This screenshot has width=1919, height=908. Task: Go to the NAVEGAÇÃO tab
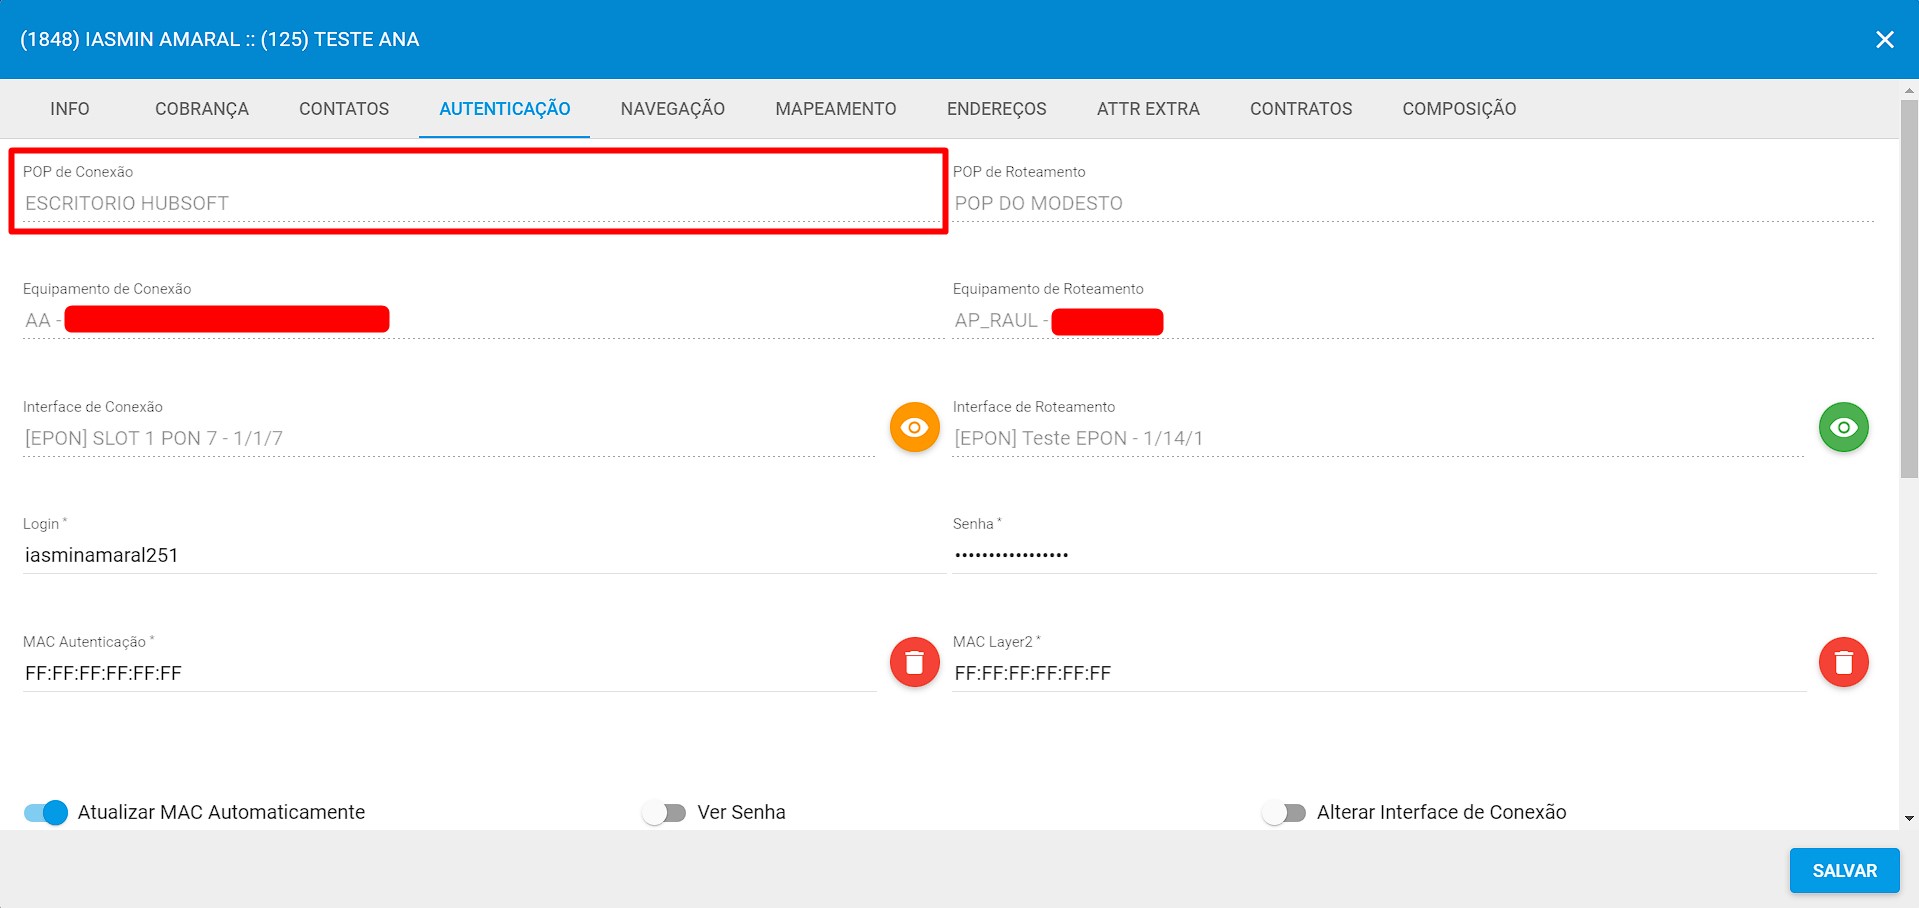click(x=673, y=109)
